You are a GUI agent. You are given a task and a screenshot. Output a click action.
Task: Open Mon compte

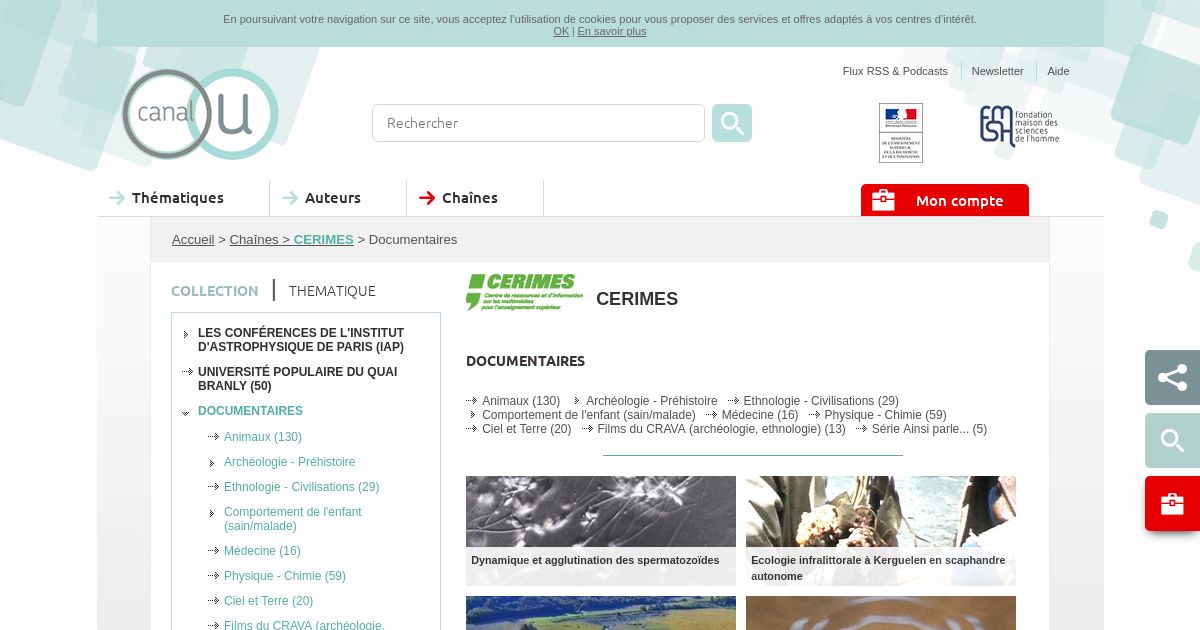[945, 200]
